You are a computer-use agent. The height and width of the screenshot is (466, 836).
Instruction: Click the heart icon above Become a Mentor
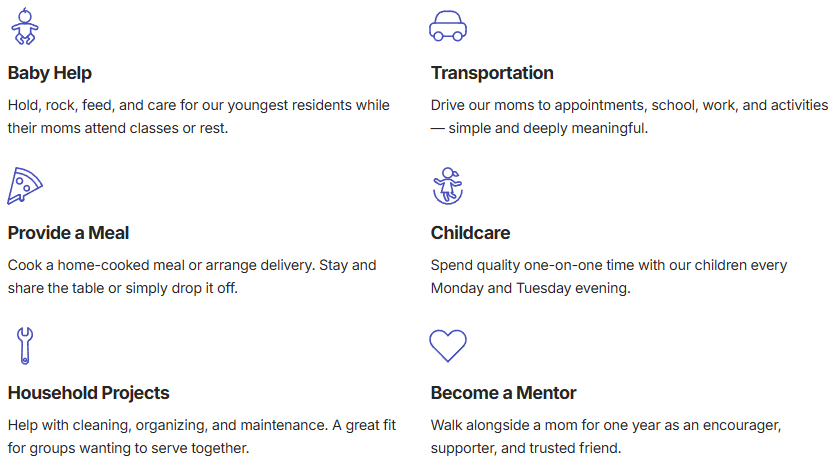click(447, 346)
